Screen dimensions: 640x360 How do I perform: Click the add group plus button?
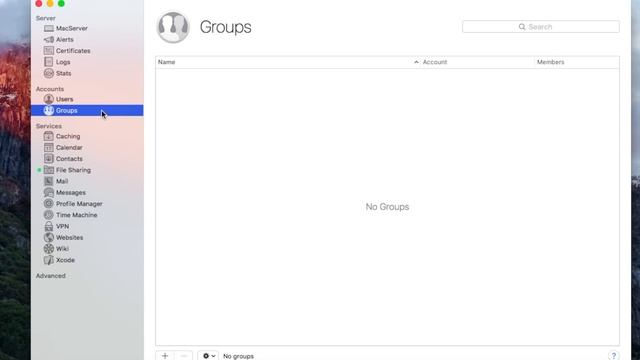pyautogui.click(x=165, y=356)
